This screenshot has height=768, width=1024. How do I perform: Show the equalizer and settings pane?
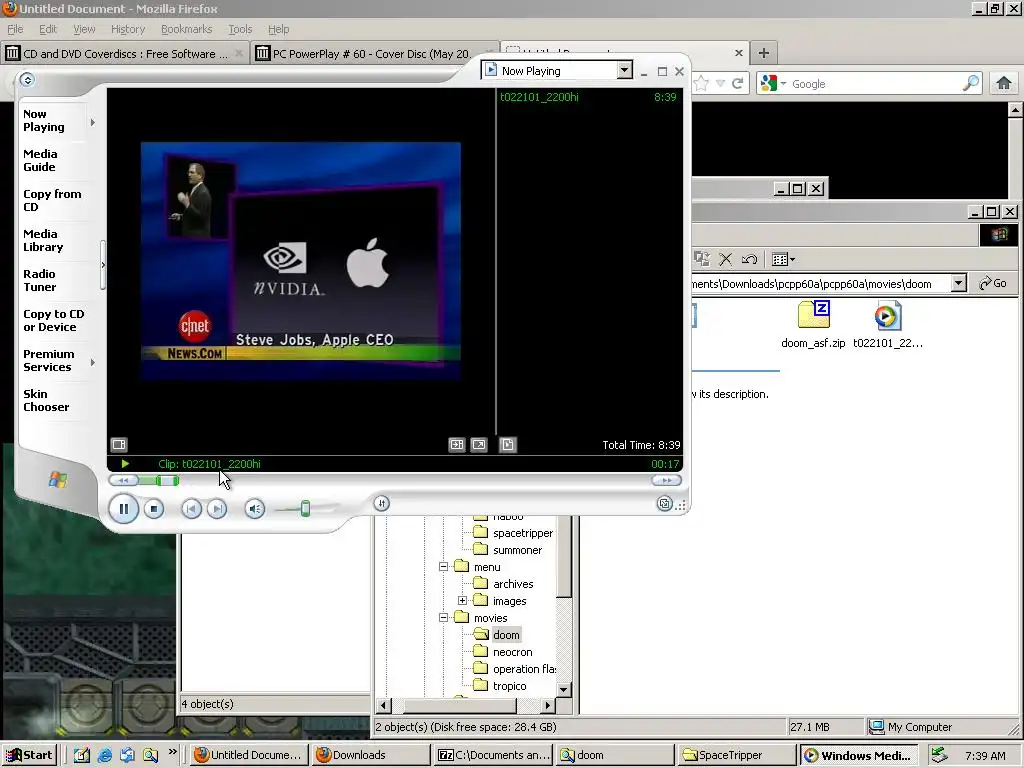[x=119, y=445]
